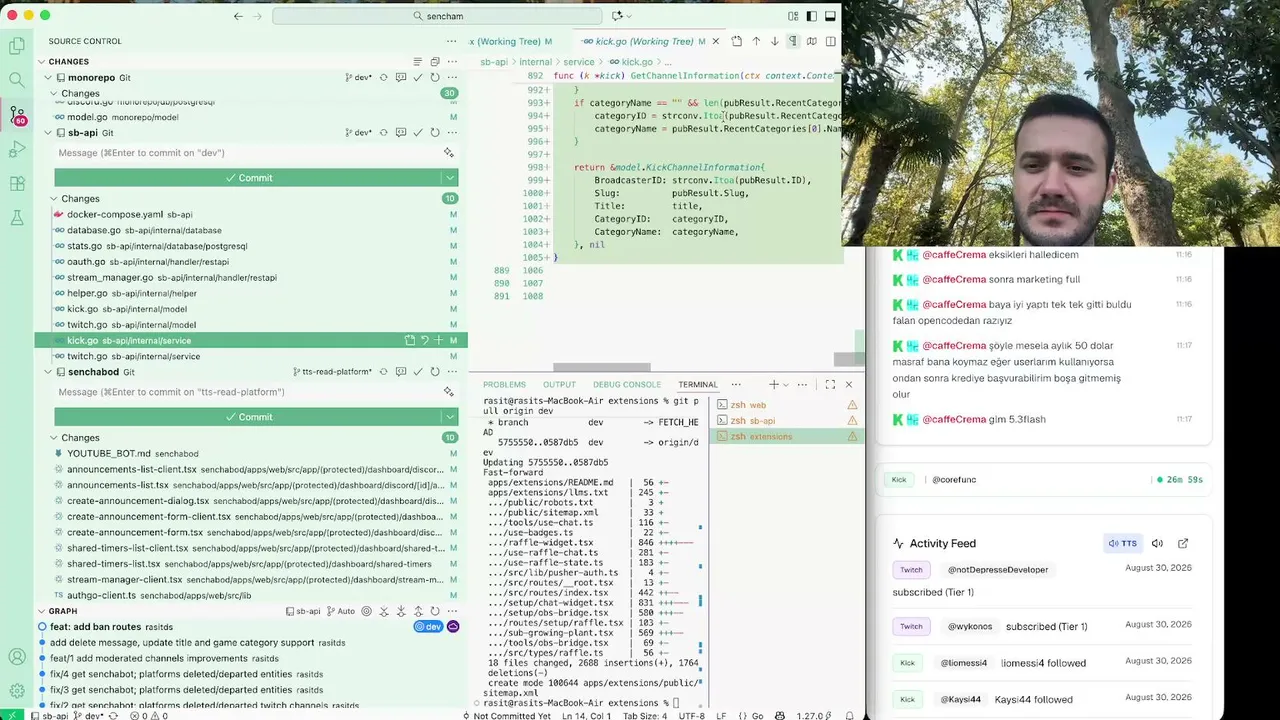This screenshot has height=720, width=1280.
Task: Collapse the senchabod Git repository
Action: [47, 372]
